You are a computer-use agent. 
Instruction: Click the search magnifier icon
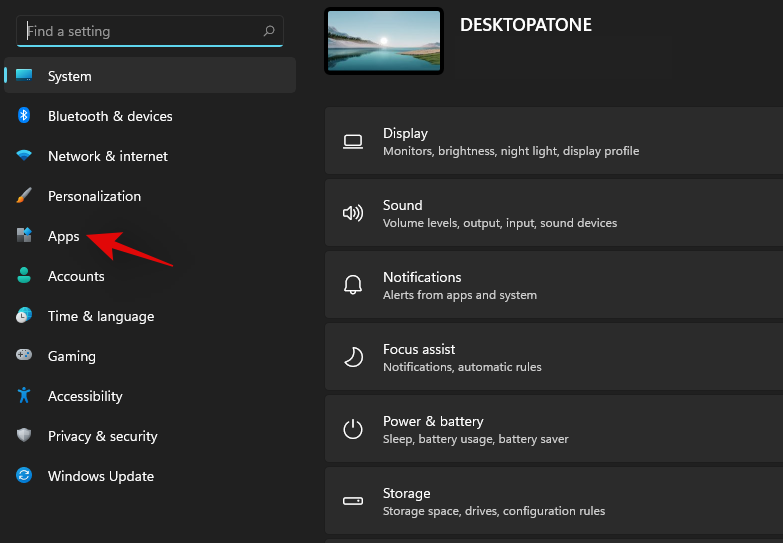(268, 31)
